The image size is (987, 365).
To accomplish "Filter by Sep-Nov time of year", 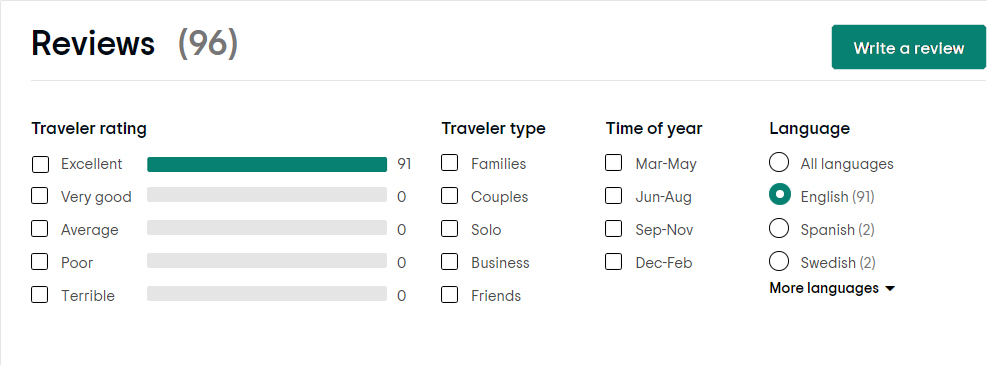I will pyautogui.click(x=614, y=228).
